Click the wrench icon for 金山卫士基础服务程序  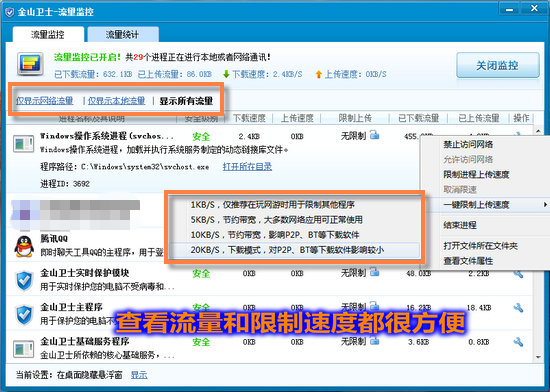click(x=518, y=342)
